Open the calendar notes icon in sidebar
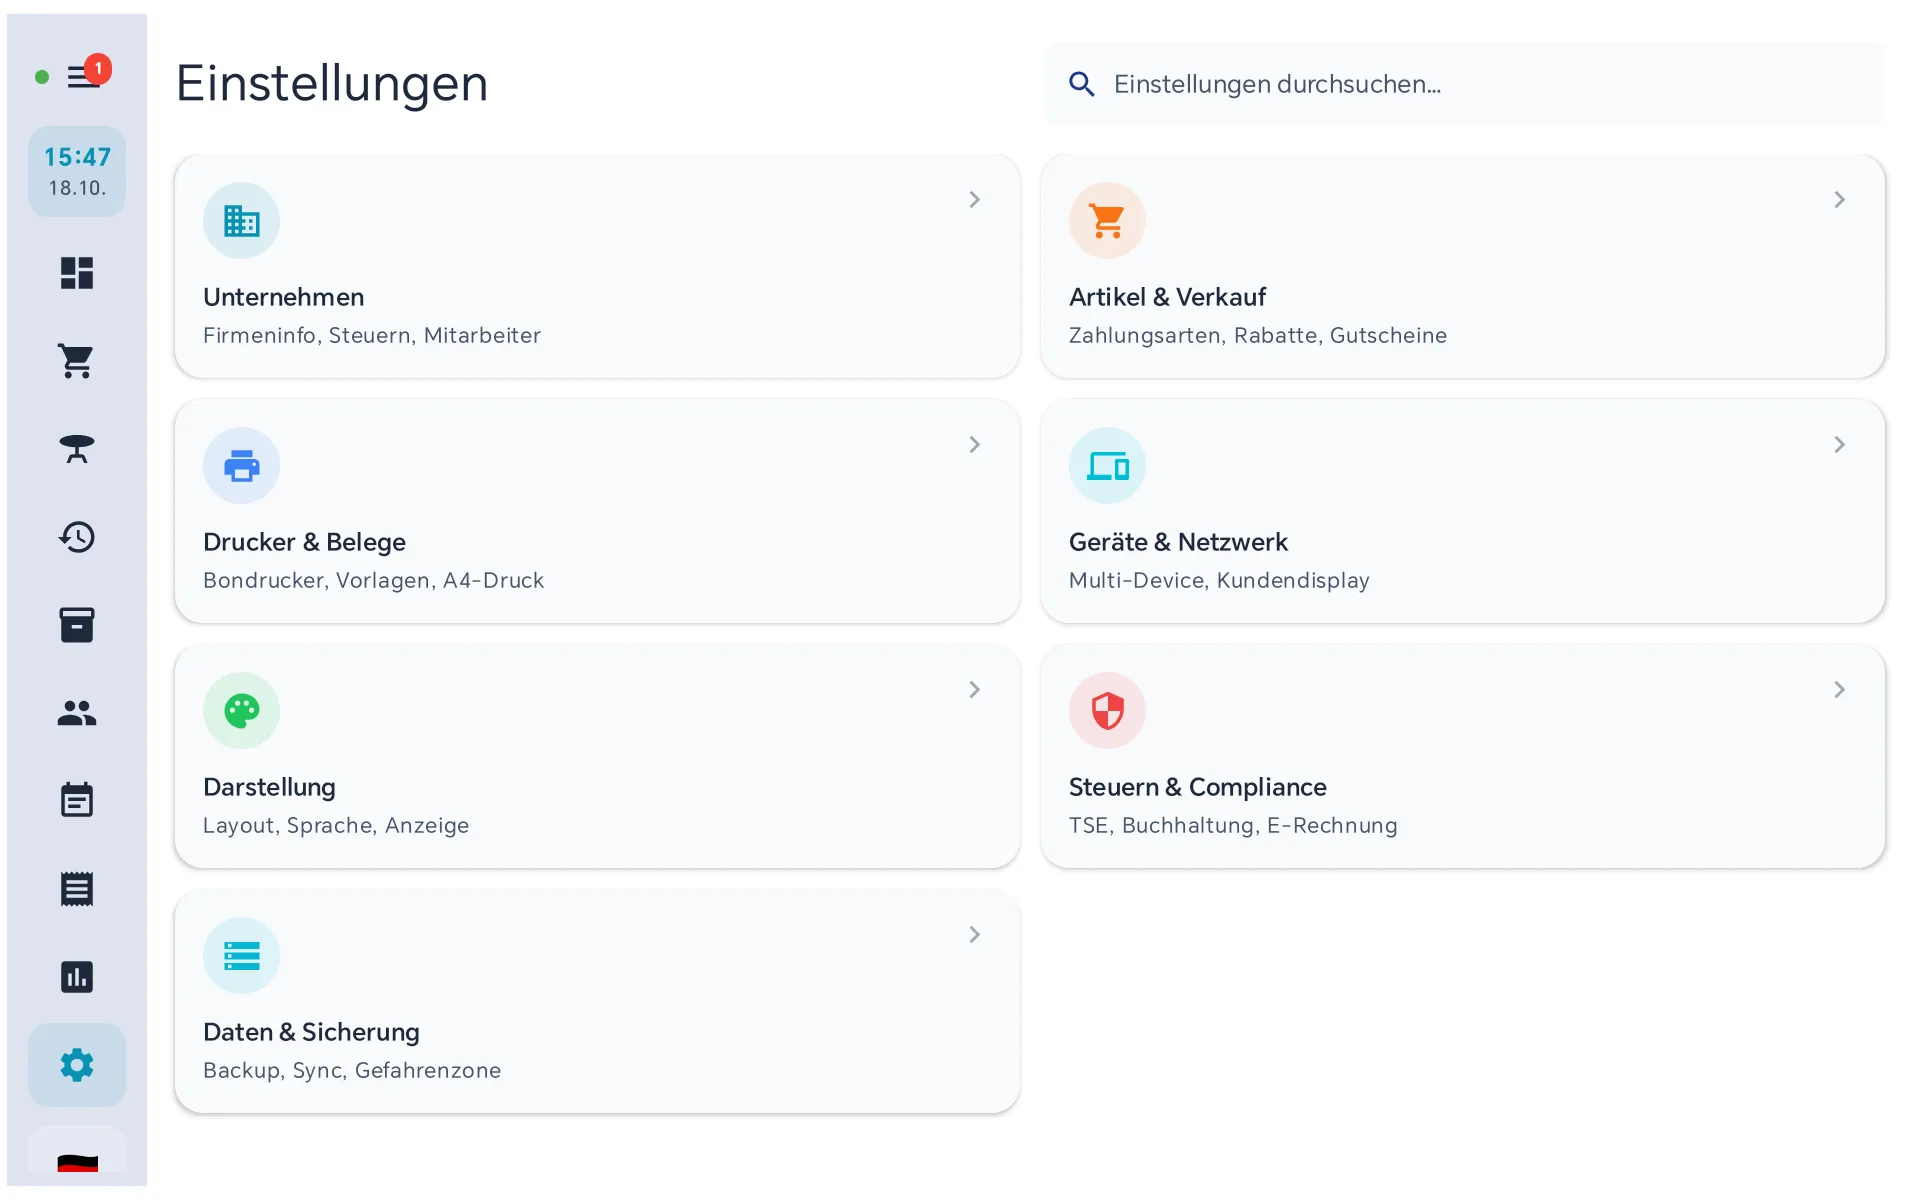The height and width of the screenshot is (1200, 1920). [77, 800]
